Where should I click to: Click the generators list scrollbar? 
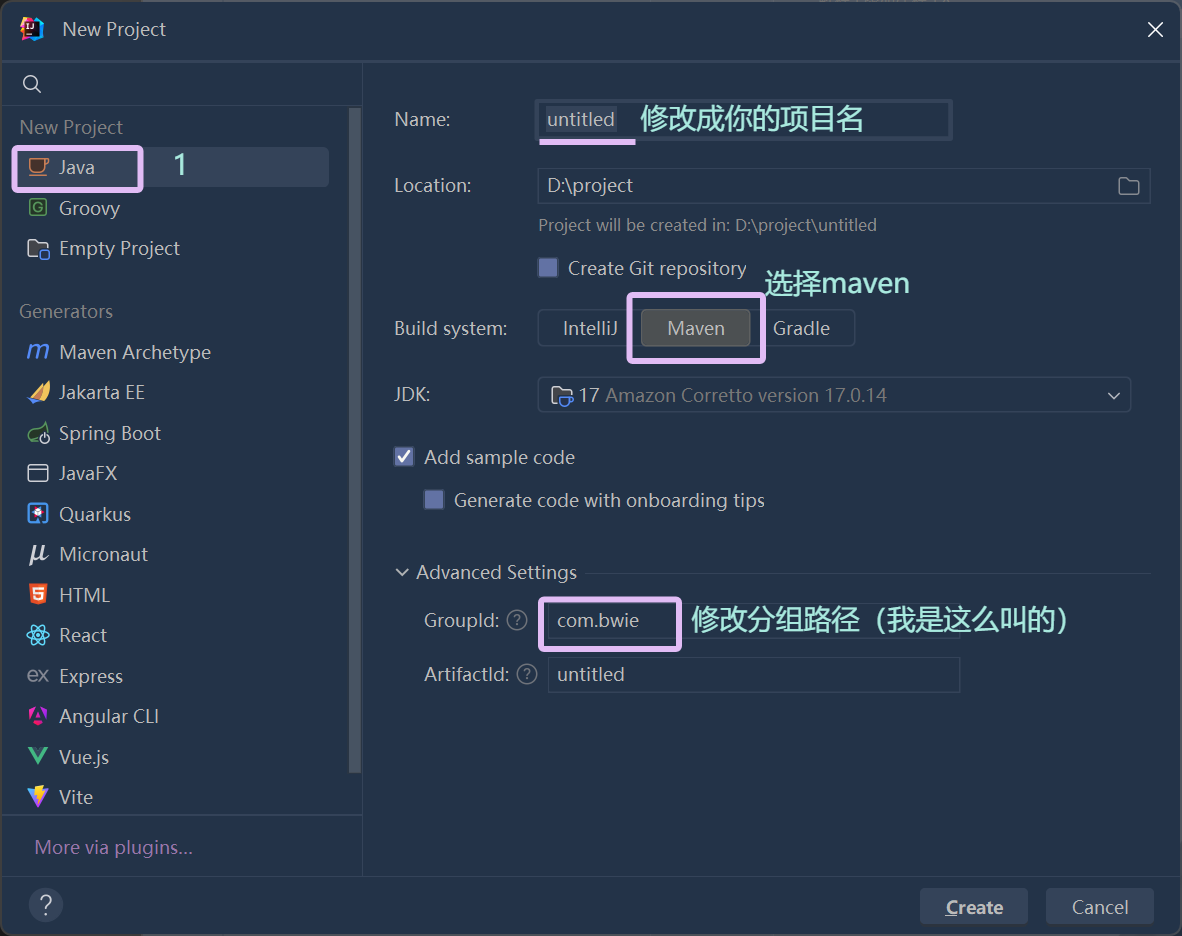(x=355, y=441)
